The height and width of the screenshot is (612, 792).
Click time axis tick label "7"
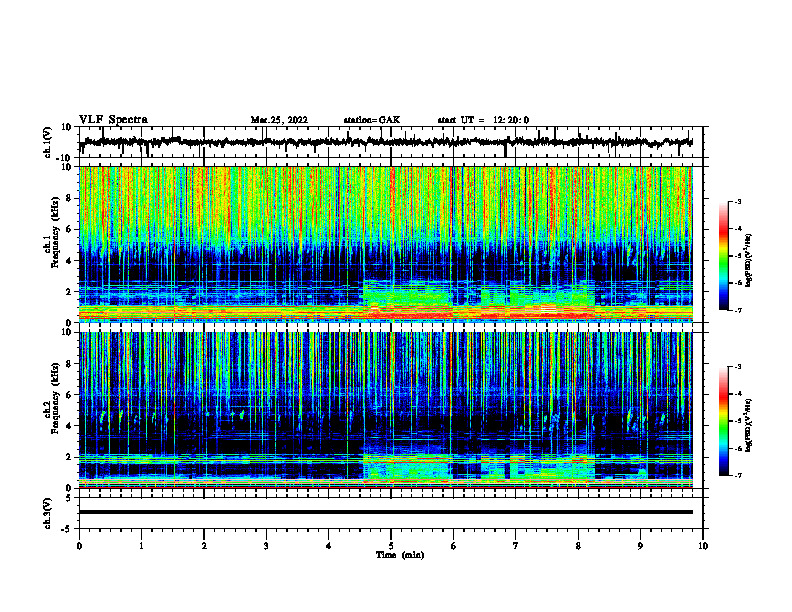pos(516,546)
